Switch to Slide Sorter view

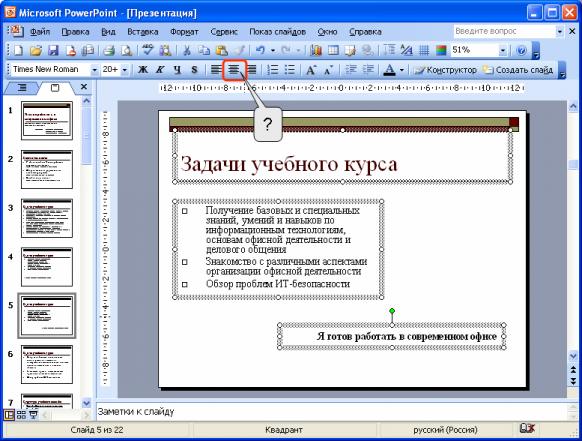tap(21, 415)
